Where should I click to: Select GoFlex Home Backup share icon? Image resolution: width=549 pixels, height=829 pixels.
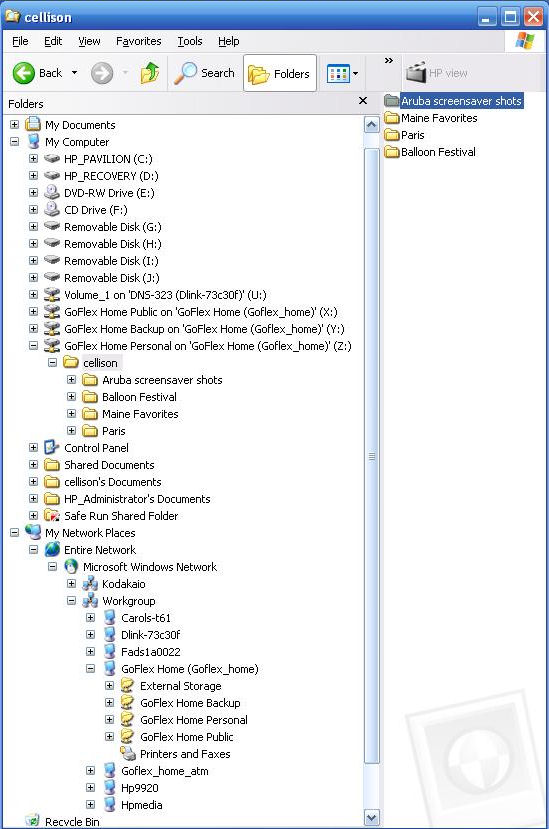point(127,703)
